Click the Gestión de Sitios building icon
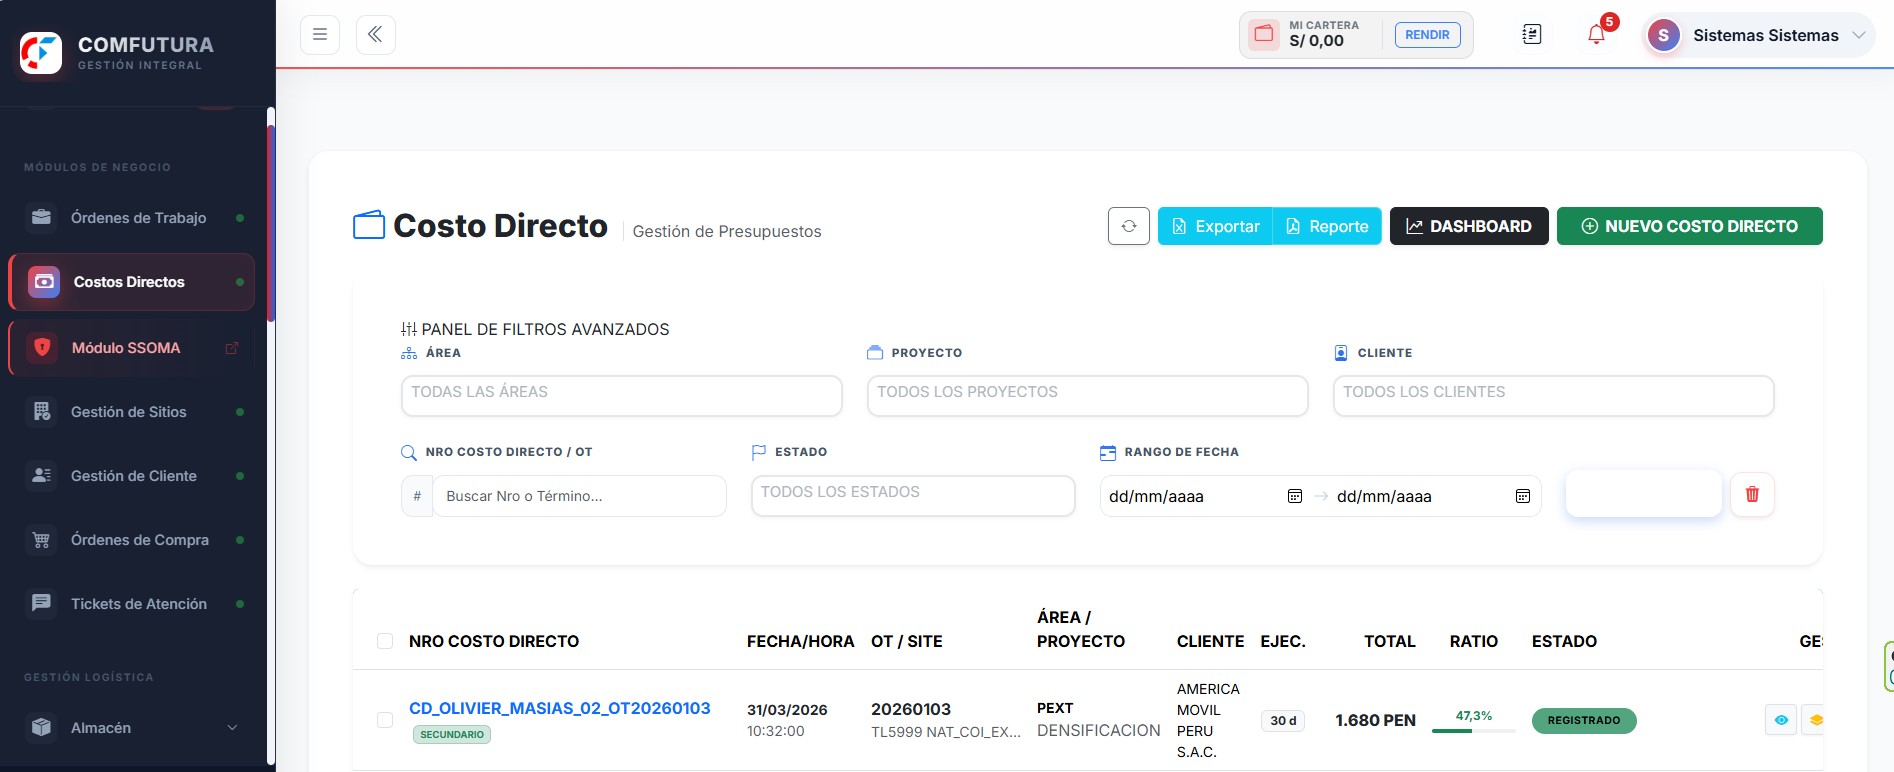 click(41, 411)
